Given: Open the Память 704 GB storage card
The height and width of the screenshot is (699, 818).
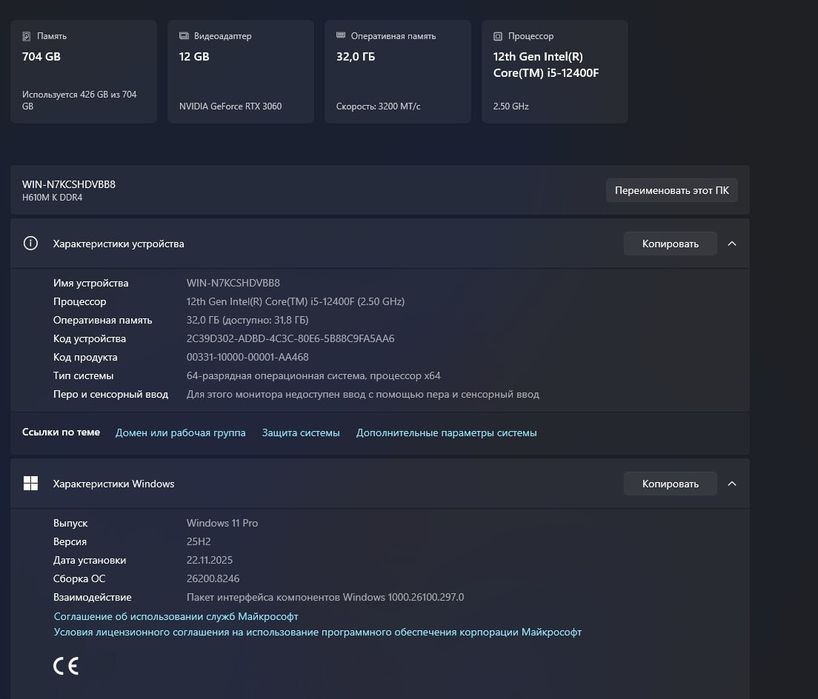Looking at the screenshot, I should click(83, 71).
